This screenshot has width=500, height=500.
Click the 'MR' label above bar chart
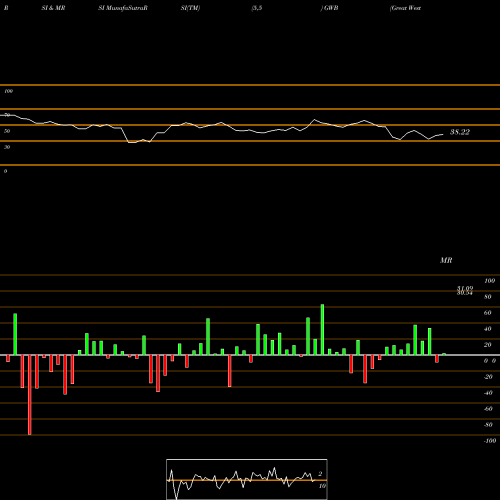pyautogui.click(x=446, y=260)
